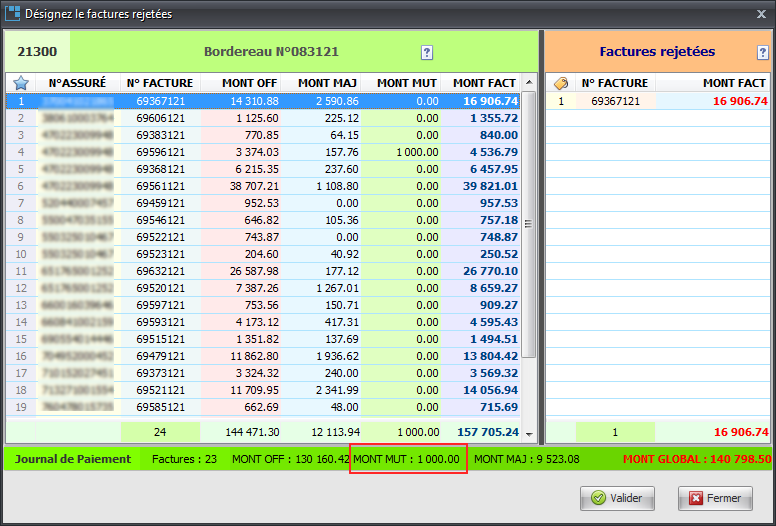Click the window icon in the title bar
The width and height of the screenshot is (776, 526).
[13, 13]
